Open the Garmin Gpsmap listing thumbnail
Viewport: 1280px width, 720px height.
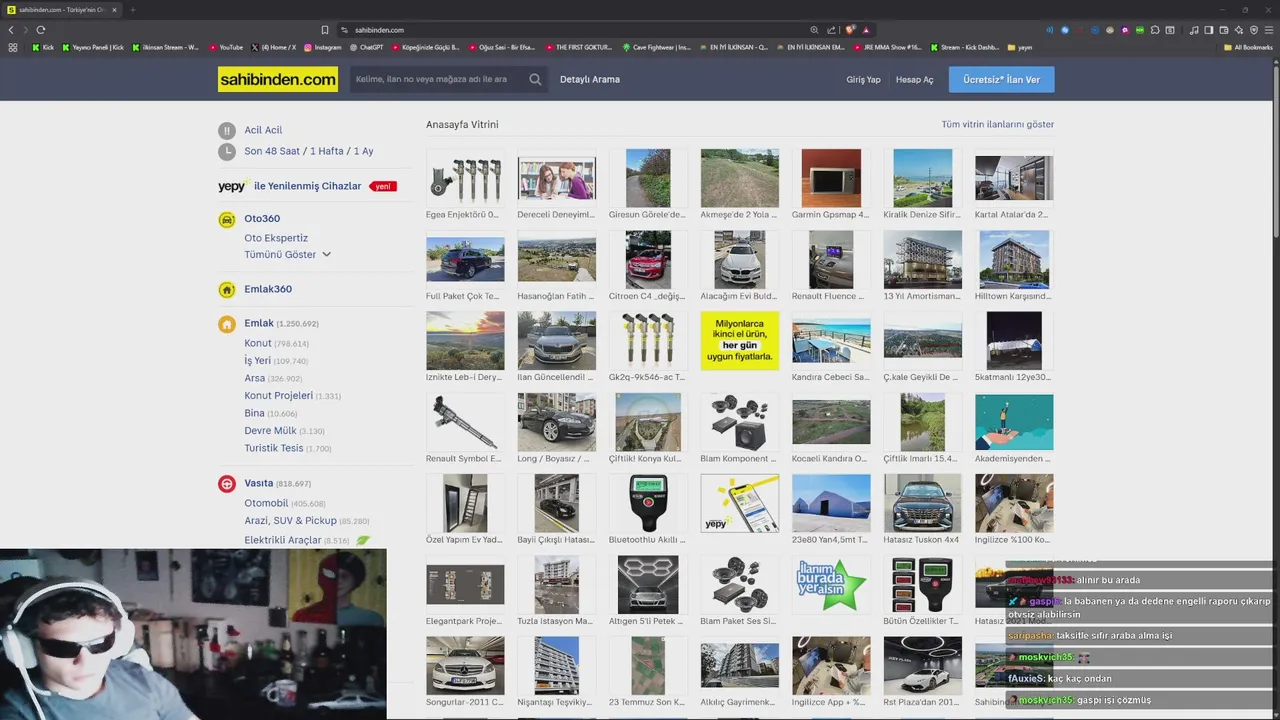[x=831, y=178]
